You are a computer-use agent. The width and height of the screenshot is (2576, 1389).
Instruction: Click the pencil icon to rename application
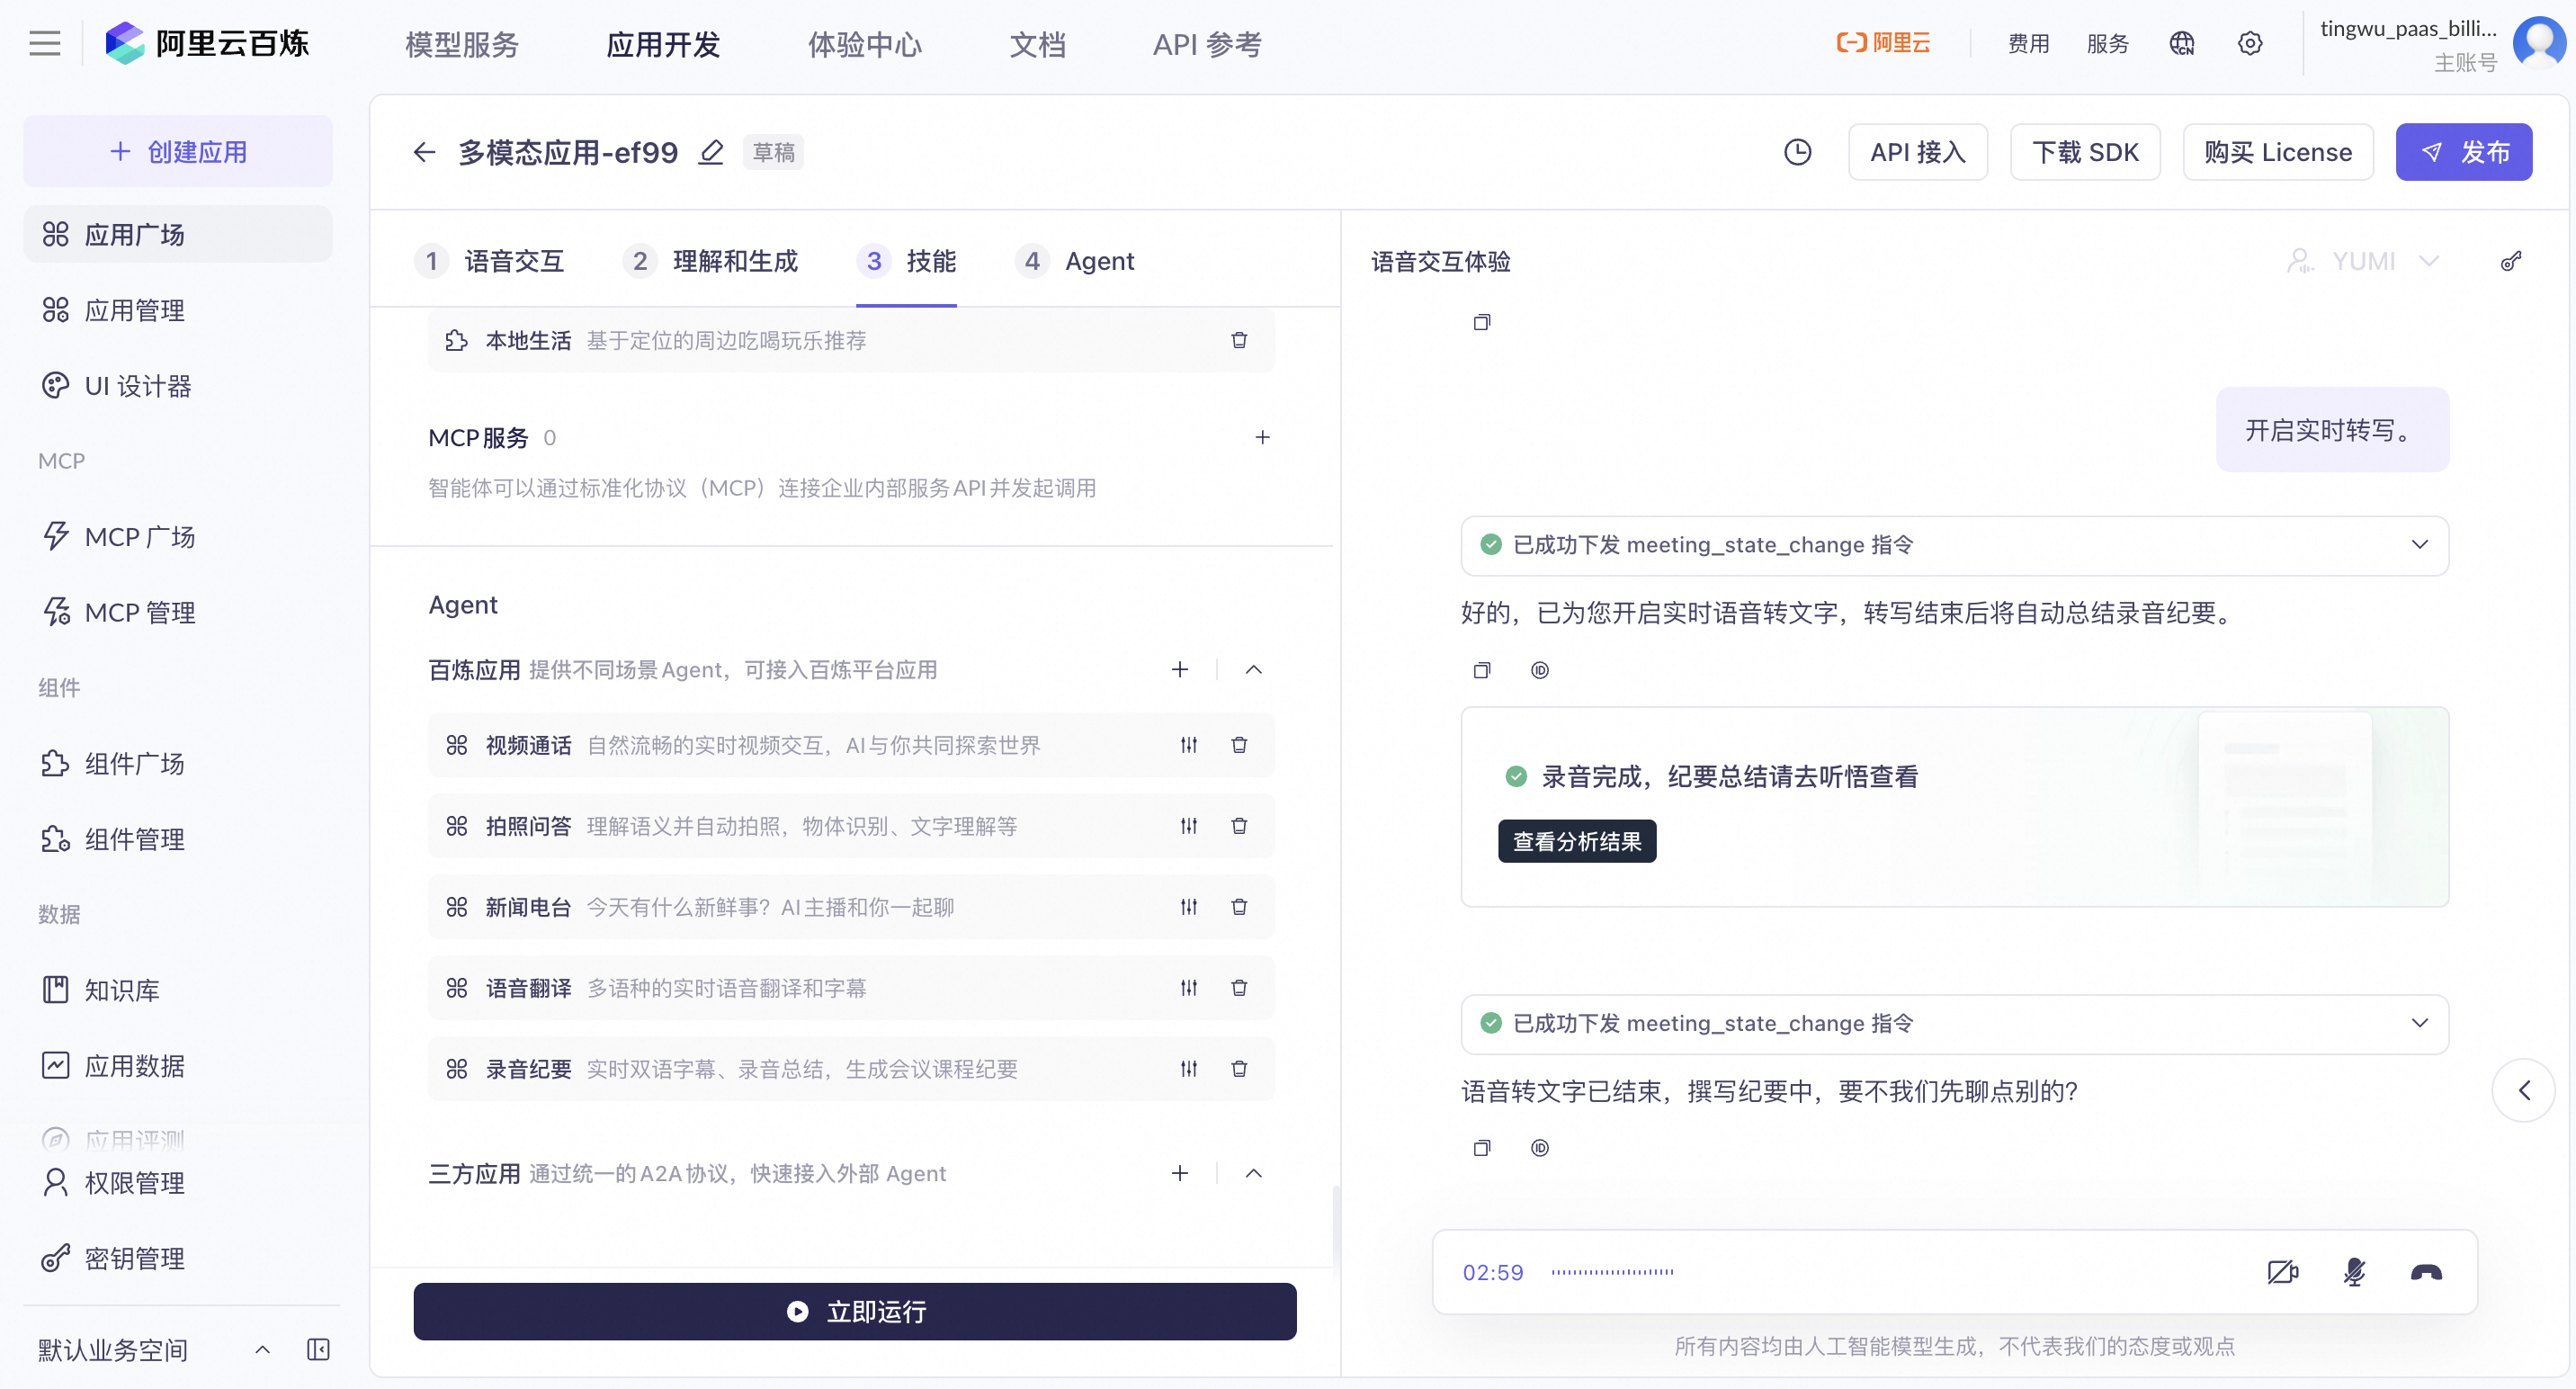click(711, 152)
